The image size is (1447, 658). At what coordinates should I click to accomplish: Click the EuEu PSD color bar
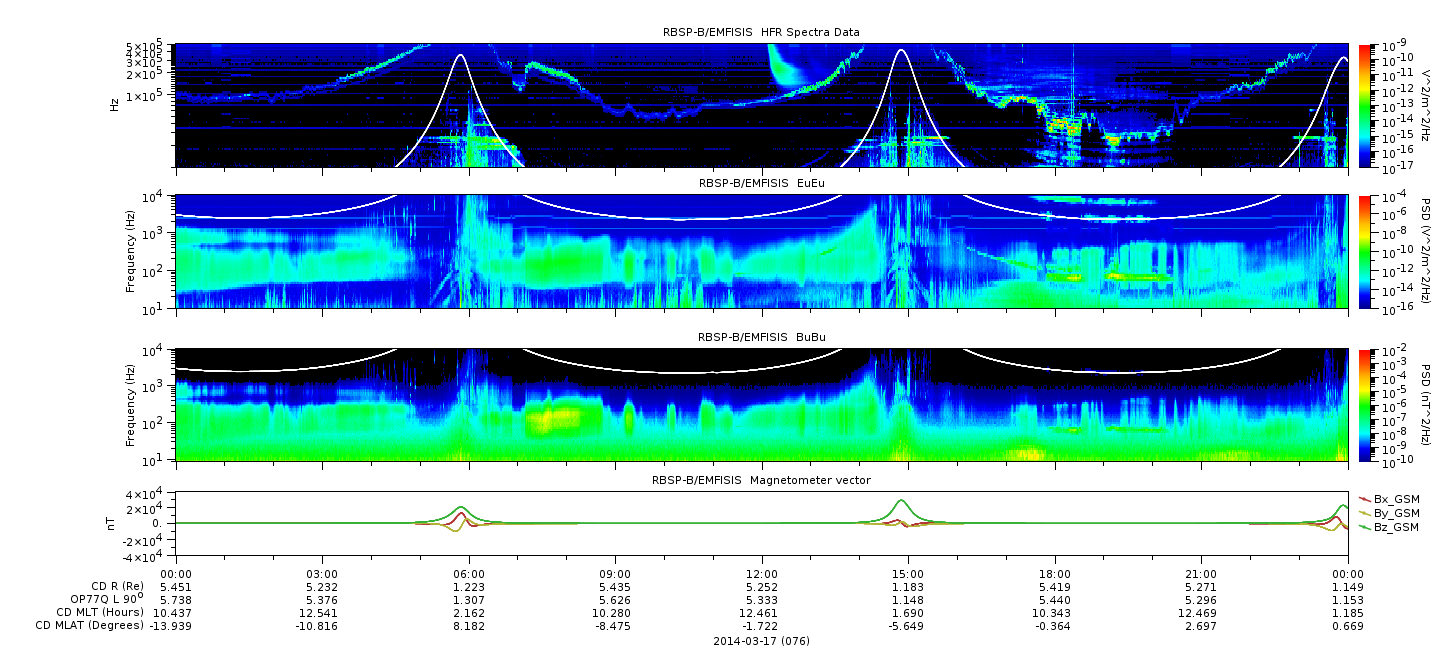1365,252
